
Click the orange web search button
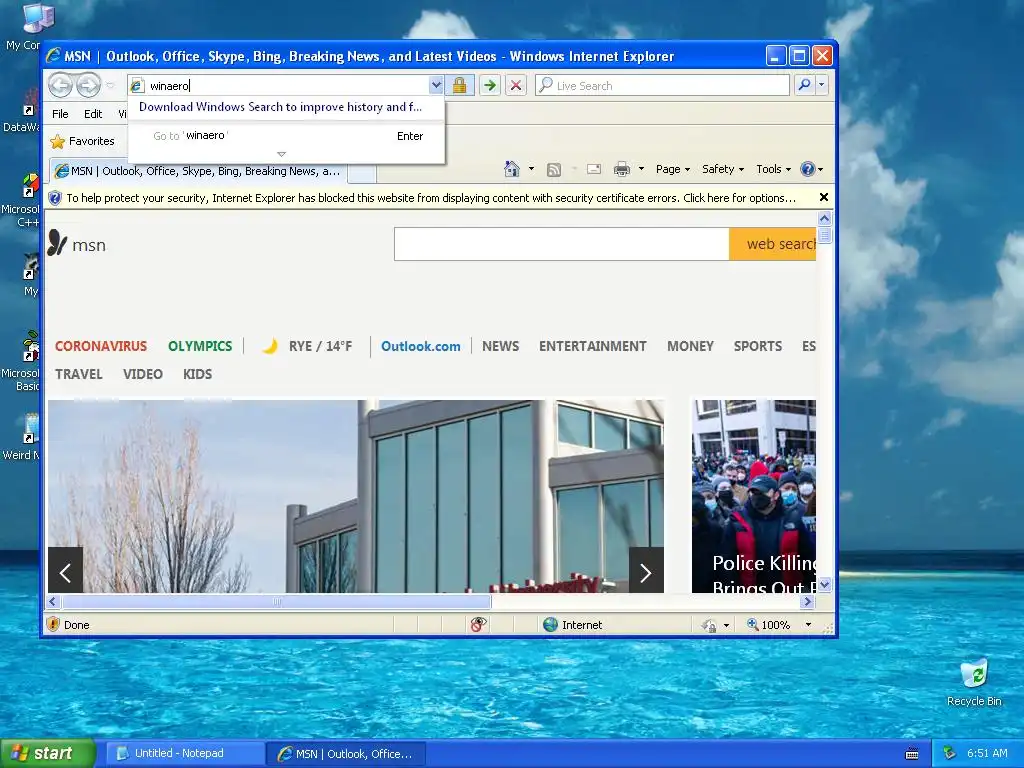pyautogui.click(x=773, y=244)
